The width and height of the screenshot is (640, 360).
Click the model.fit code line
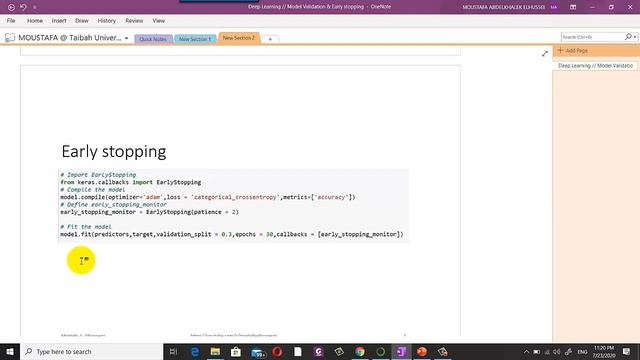pos(232,234)
